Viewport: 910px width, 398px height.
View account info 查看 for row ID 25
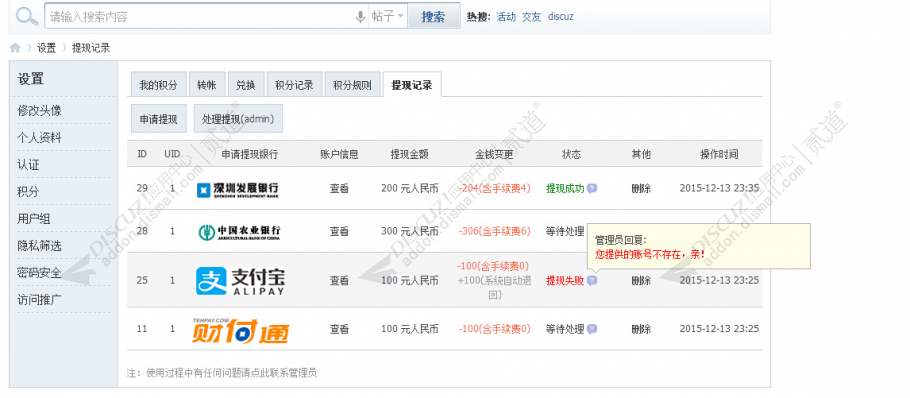click(340, 281)
